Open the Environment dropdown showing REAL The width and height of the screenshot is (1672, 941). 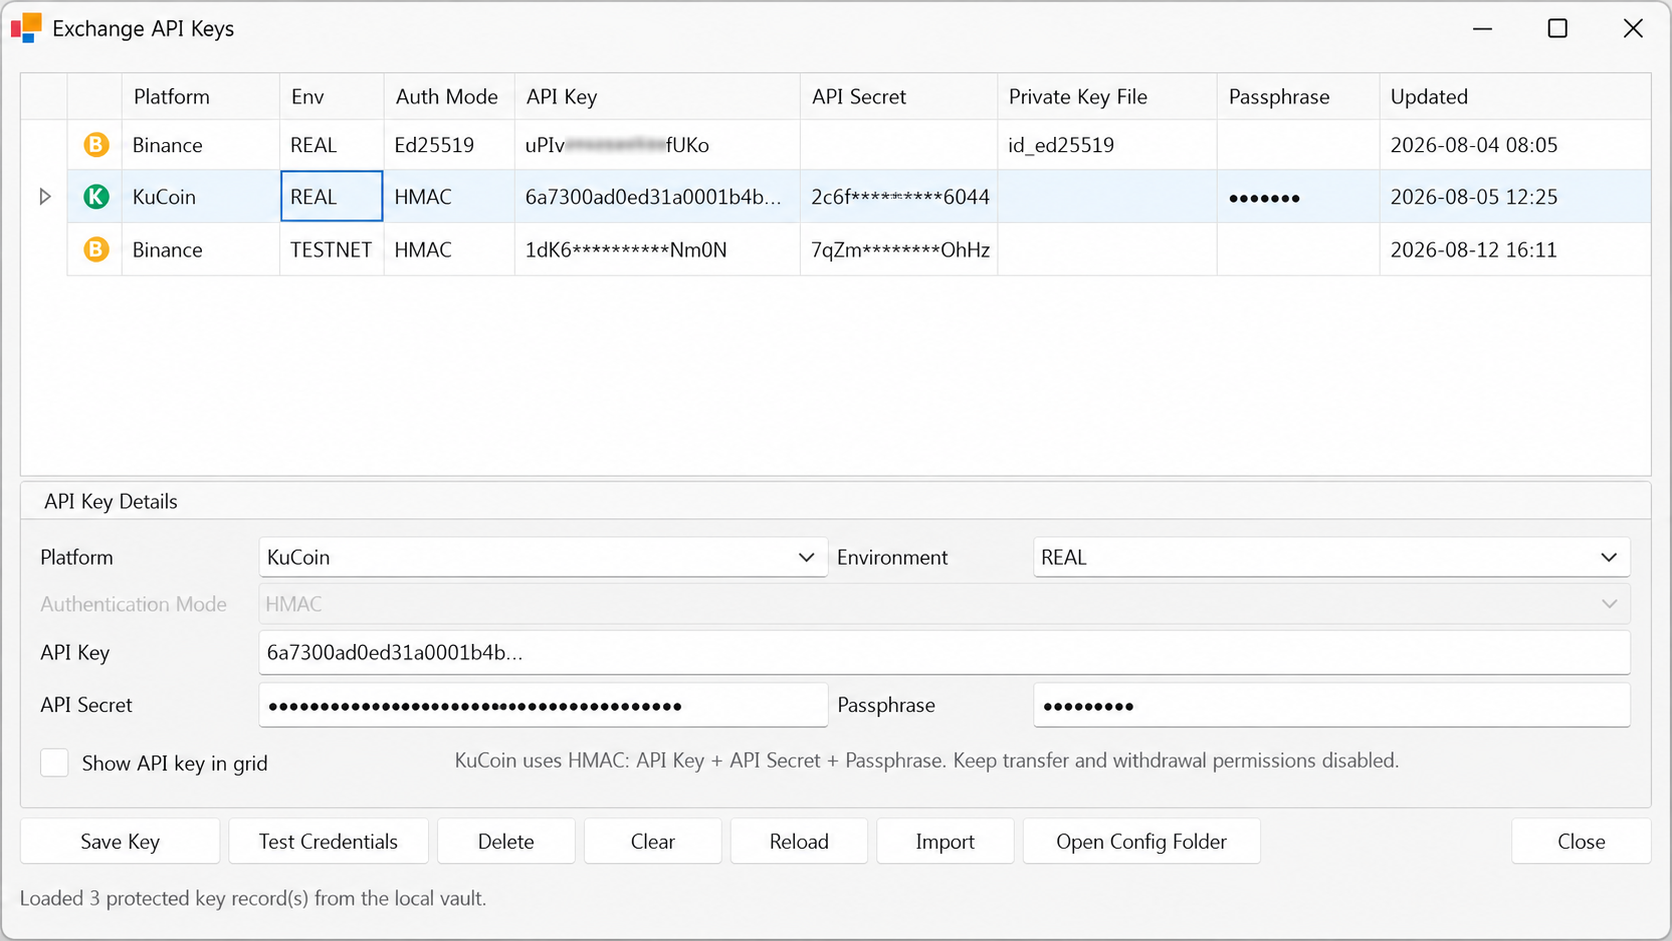[1331, 557]
